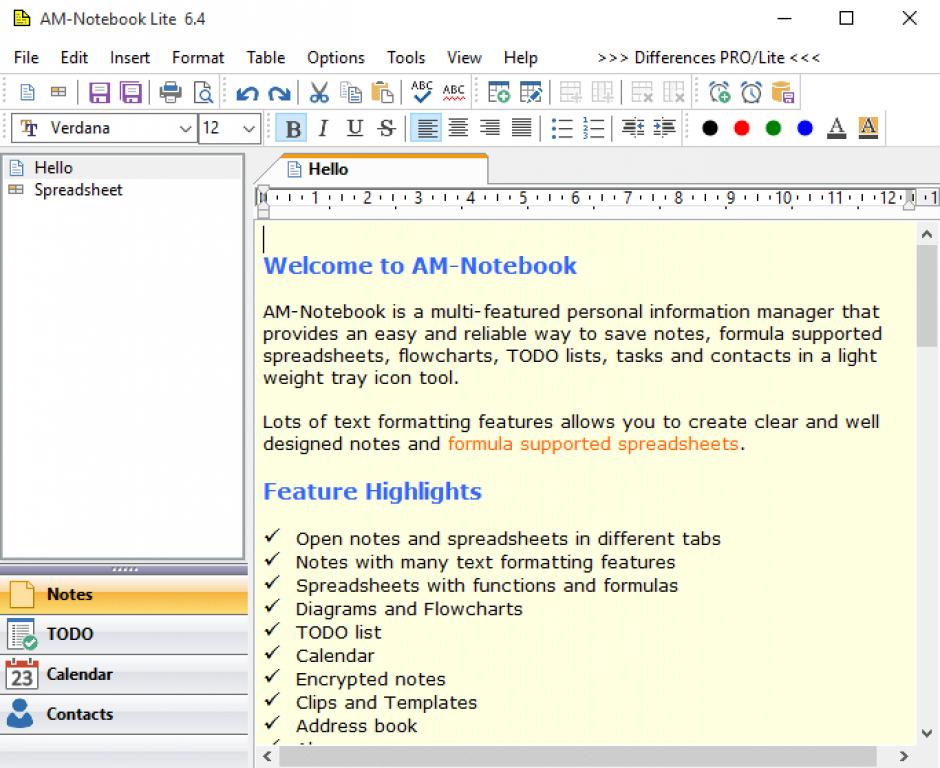Justify the text alignment

coord(522,128)
